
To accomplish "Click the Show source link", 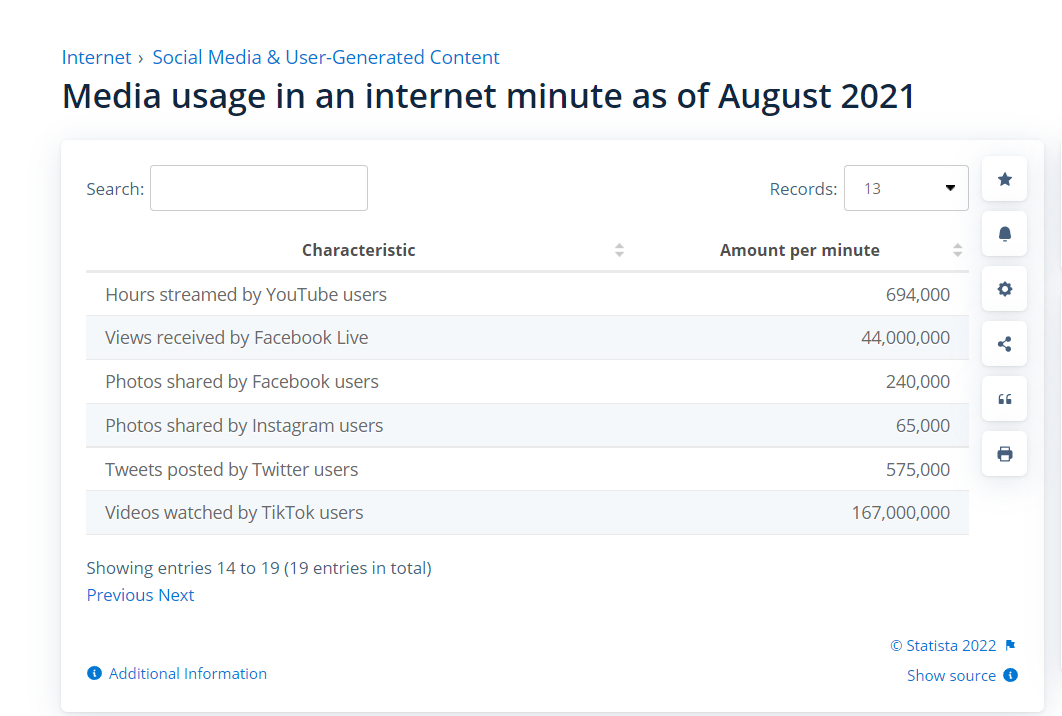I will coord(951,675).
